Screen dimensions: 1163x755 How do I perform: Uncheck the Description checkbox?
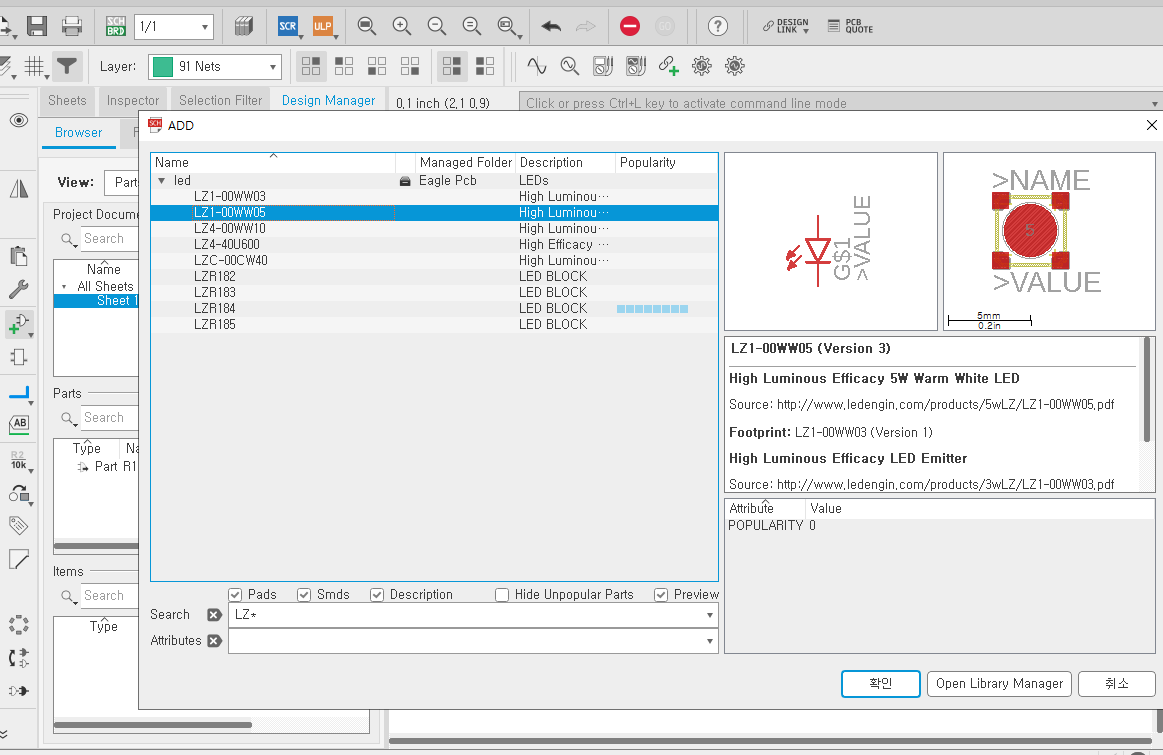coord(377,595)
